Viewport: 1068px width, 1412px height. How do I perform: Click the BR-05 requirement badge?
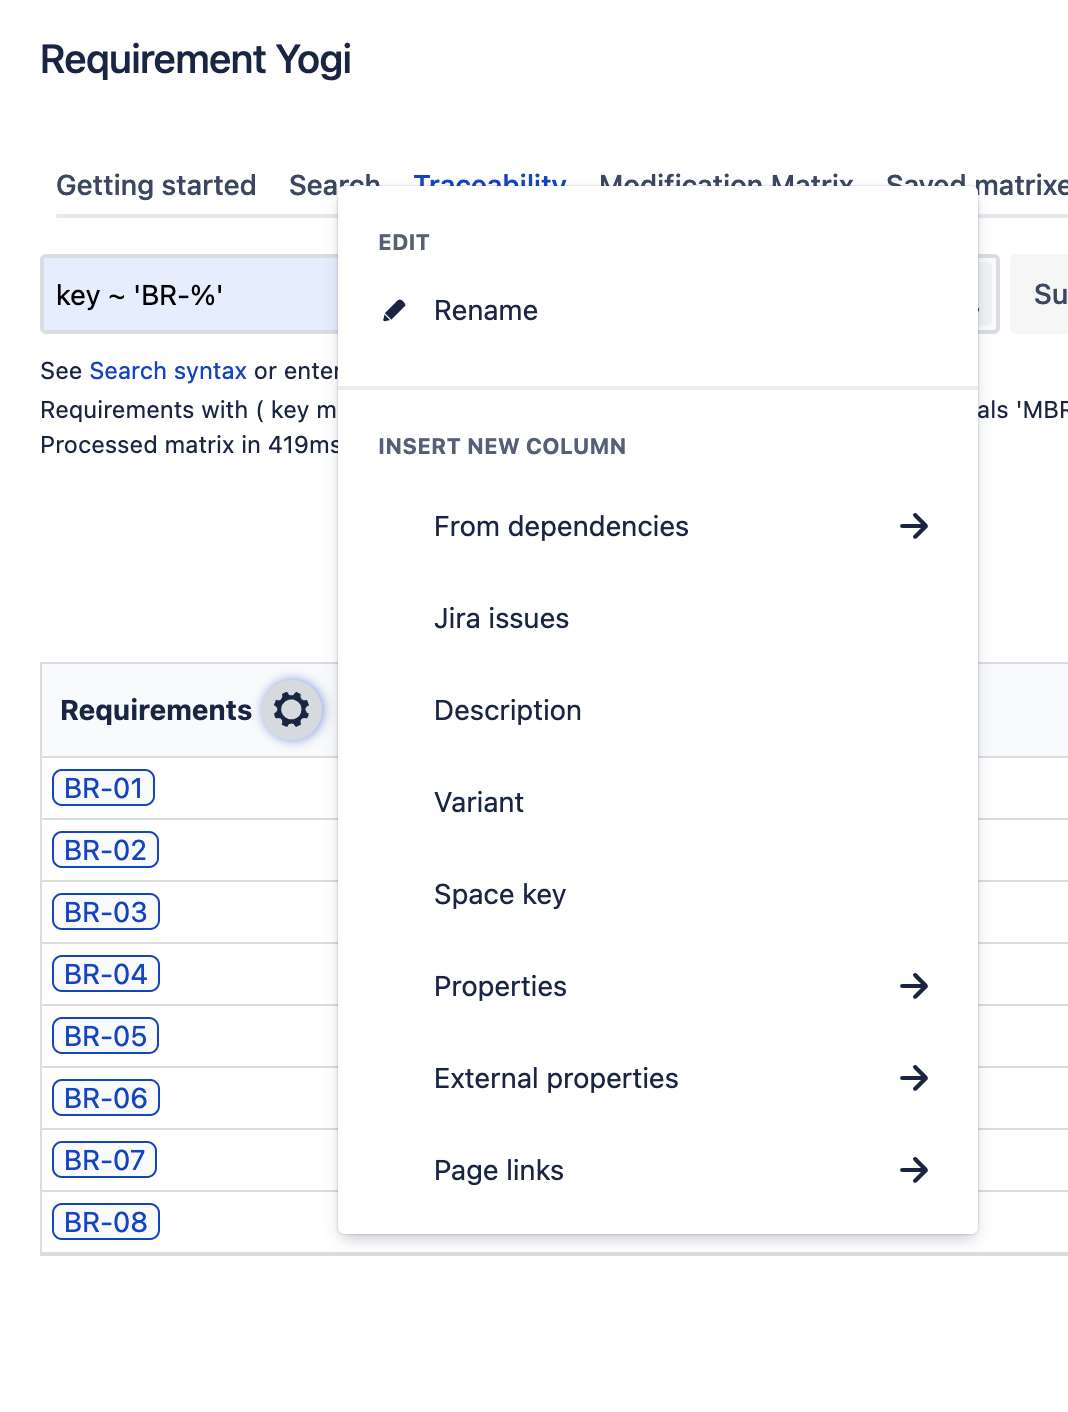click(106, 1036)
